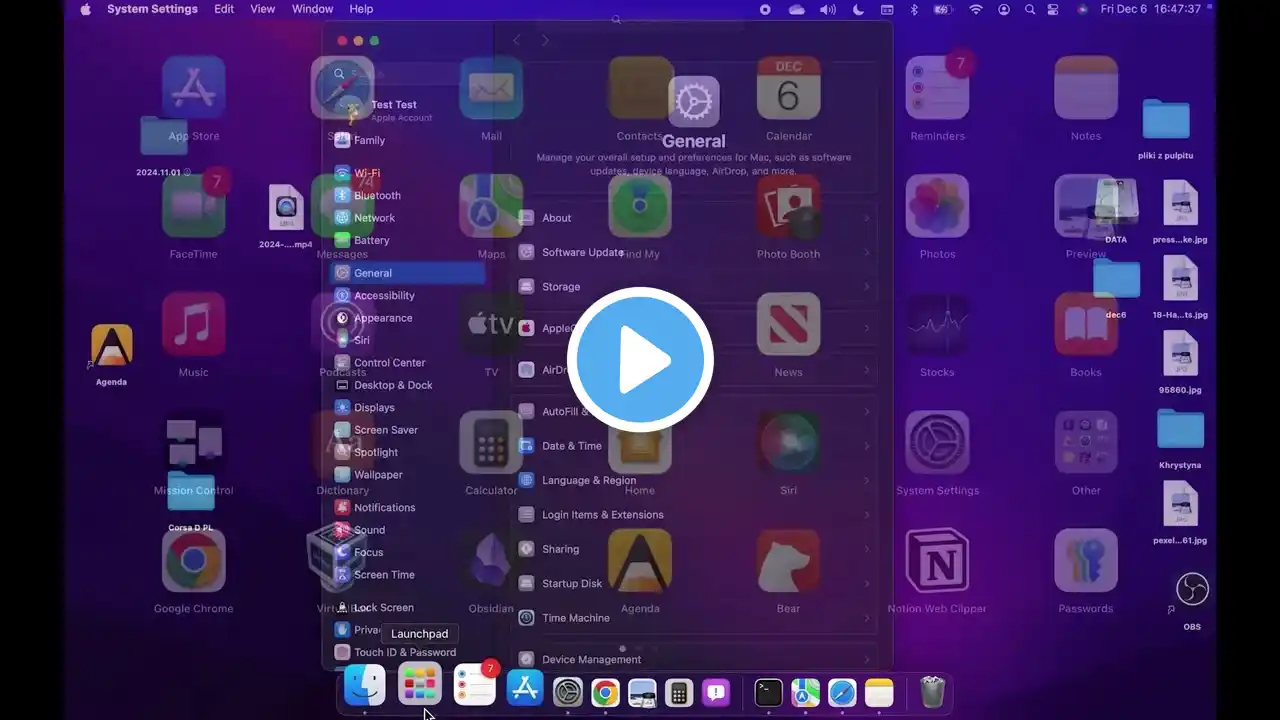Select Desktop & Dock in the sidebar
The height and width of the screenshot is (720, 1280).
(x=408, y=385)
